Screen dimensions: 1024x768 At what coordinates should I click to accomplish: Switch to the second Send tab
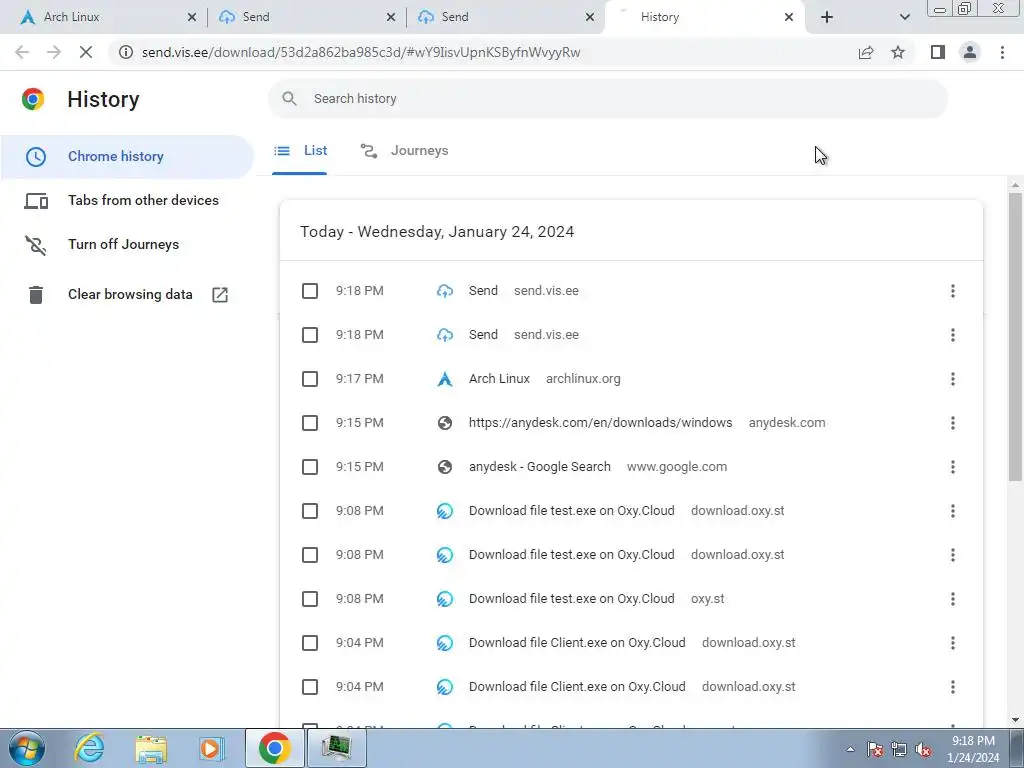click(x=506, y=17)
